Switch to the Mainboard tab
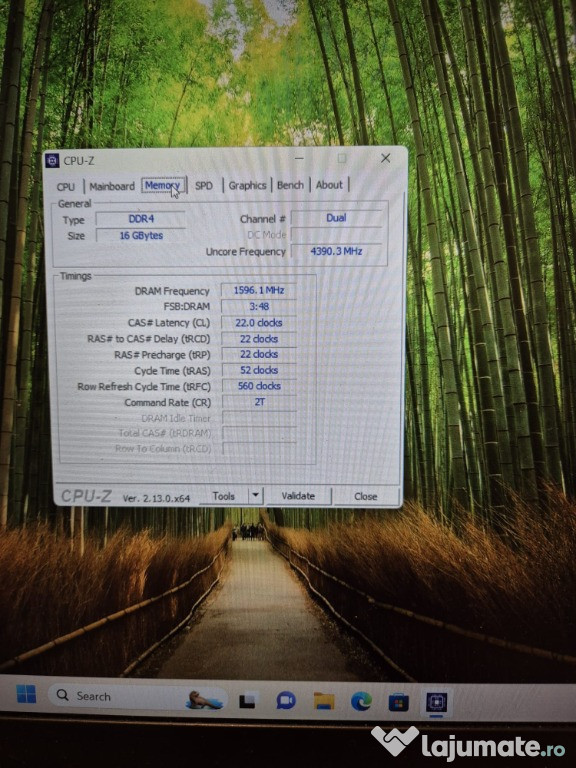576x768 pixels. 112,186
